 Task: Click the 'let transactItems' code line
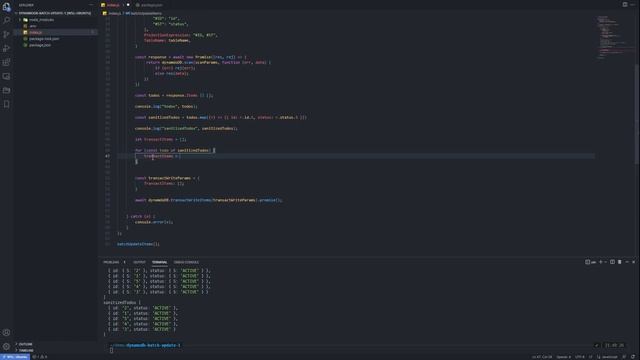[x=160, y=139]
